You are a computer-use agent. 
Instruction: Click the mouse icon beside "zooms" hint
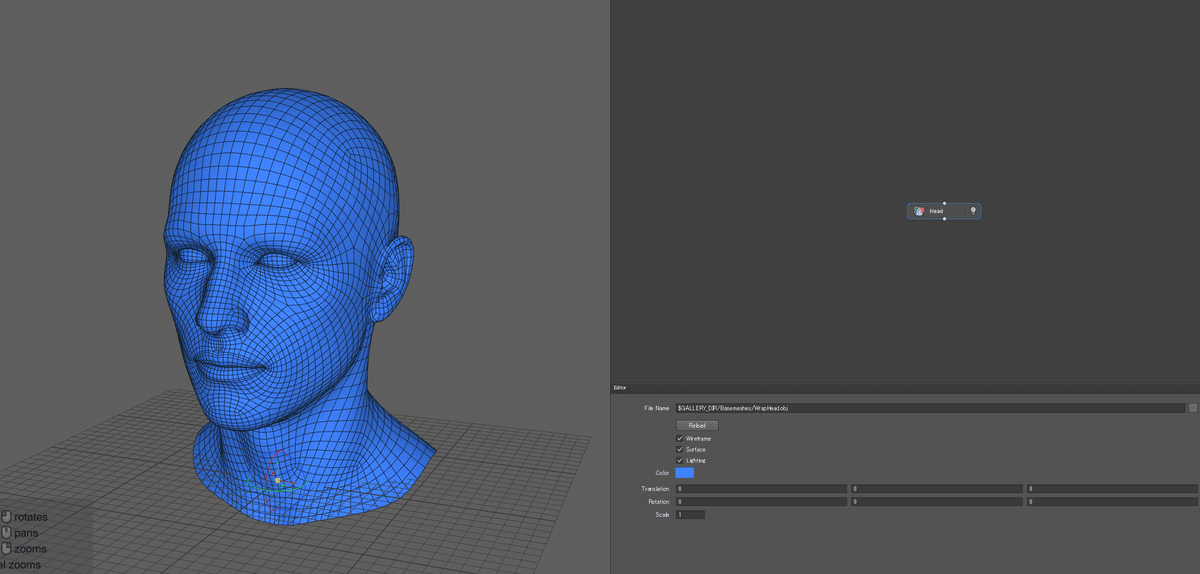[x=6, y=549]
